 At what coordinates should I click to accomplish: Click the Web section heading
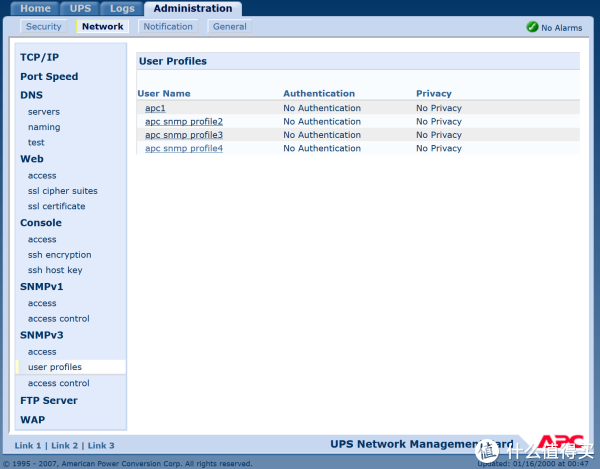[x=32, y=159]
